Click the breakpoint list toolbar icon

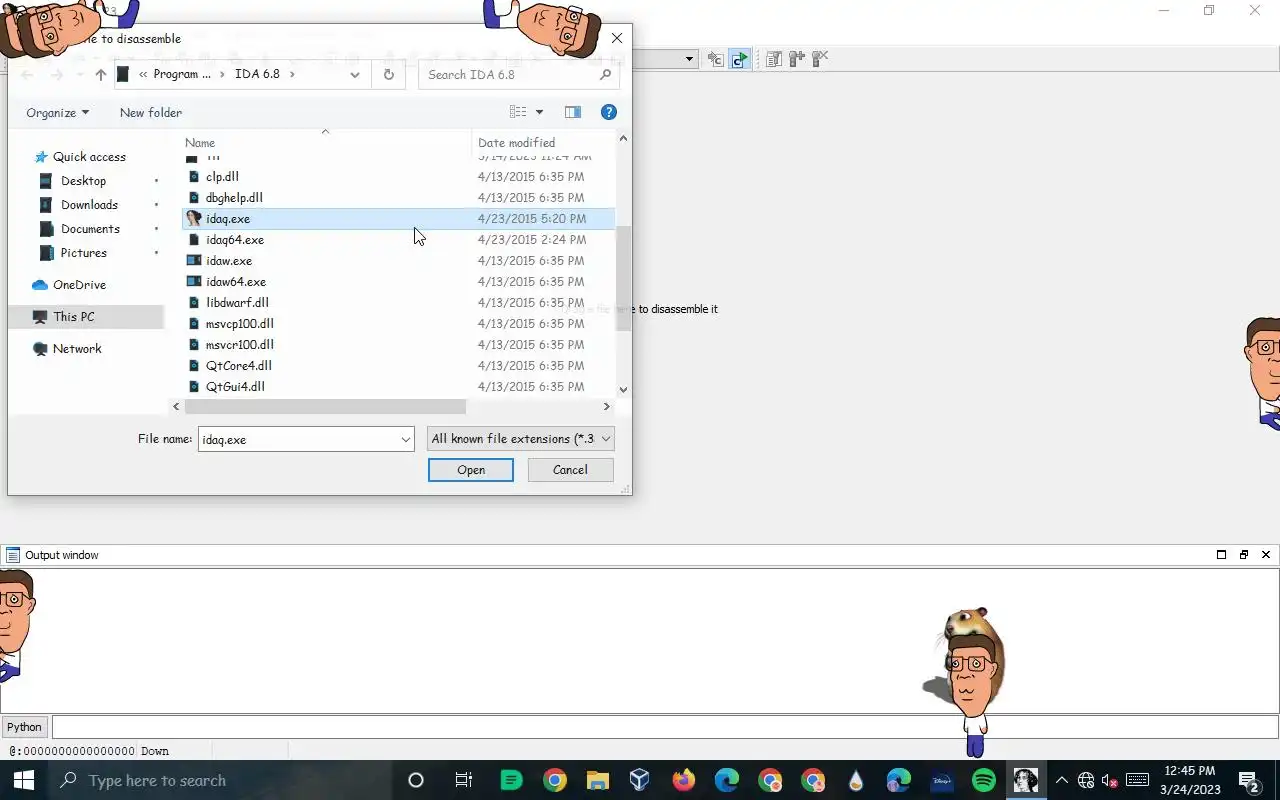[774, 59]
